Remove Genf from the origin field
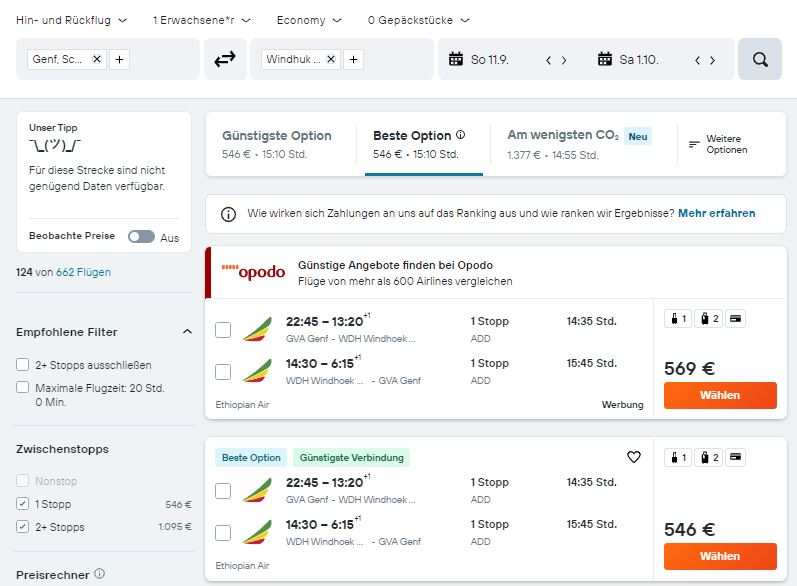This screenshot has width=797, height=586. [97, 59]
